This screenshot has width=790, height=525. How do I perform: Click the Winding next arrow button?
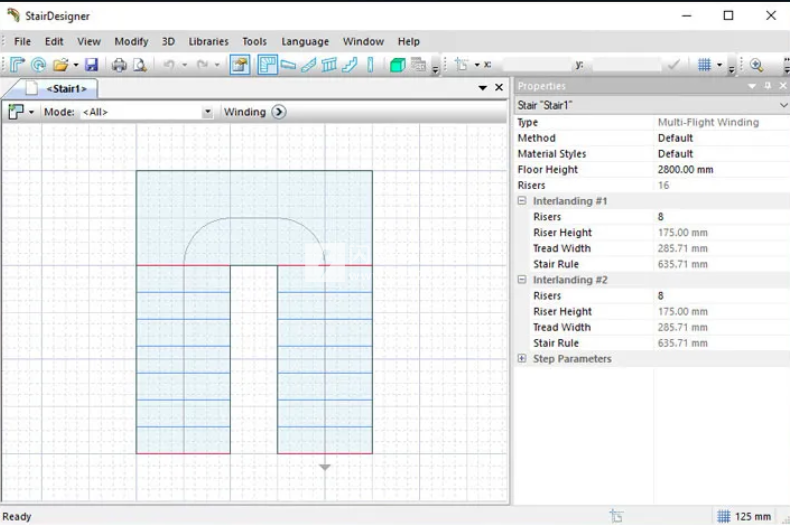pos(279,112)
